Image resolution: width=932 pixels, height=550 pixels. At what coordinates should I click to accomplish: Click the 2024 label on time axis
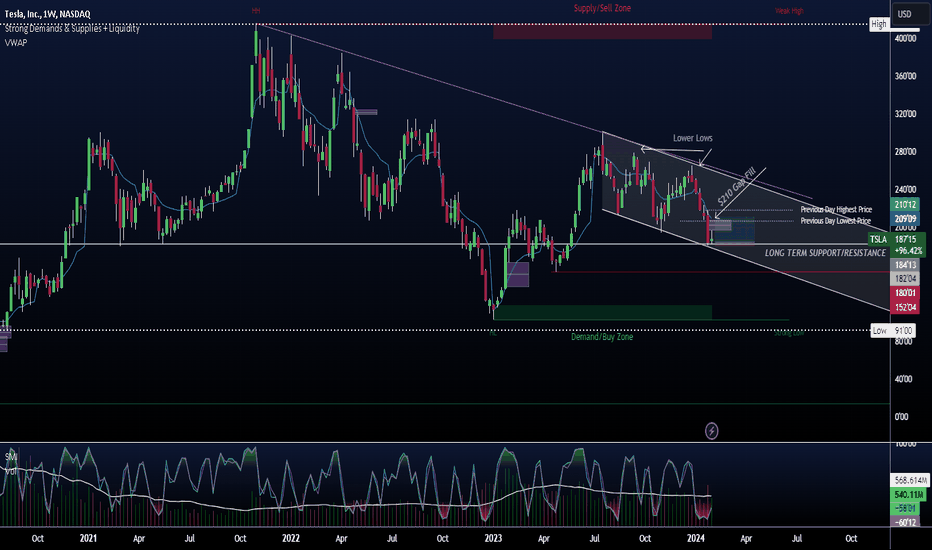pyautogui.click(x=695, y=538)
